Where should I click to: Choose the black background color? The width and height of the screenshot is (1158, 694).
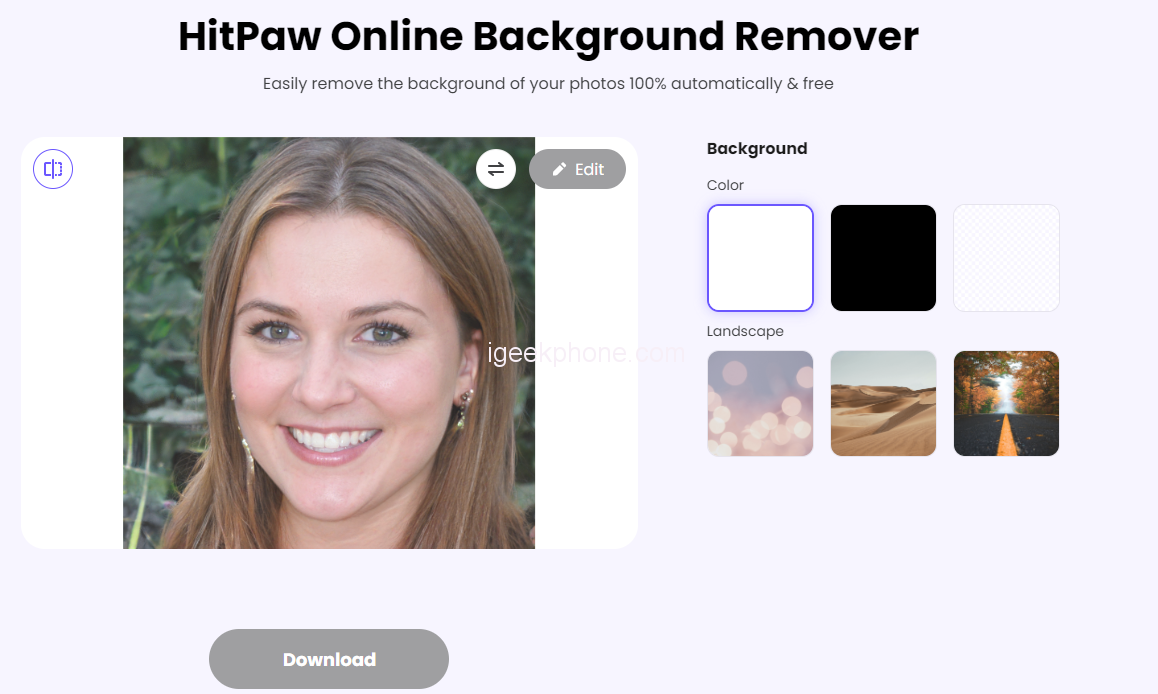(883, 258)
